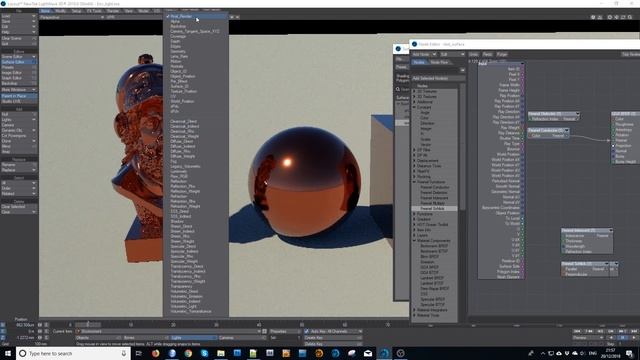
Task: Select the checked Final_Render buffer option
Action: (x=196, y=16)
